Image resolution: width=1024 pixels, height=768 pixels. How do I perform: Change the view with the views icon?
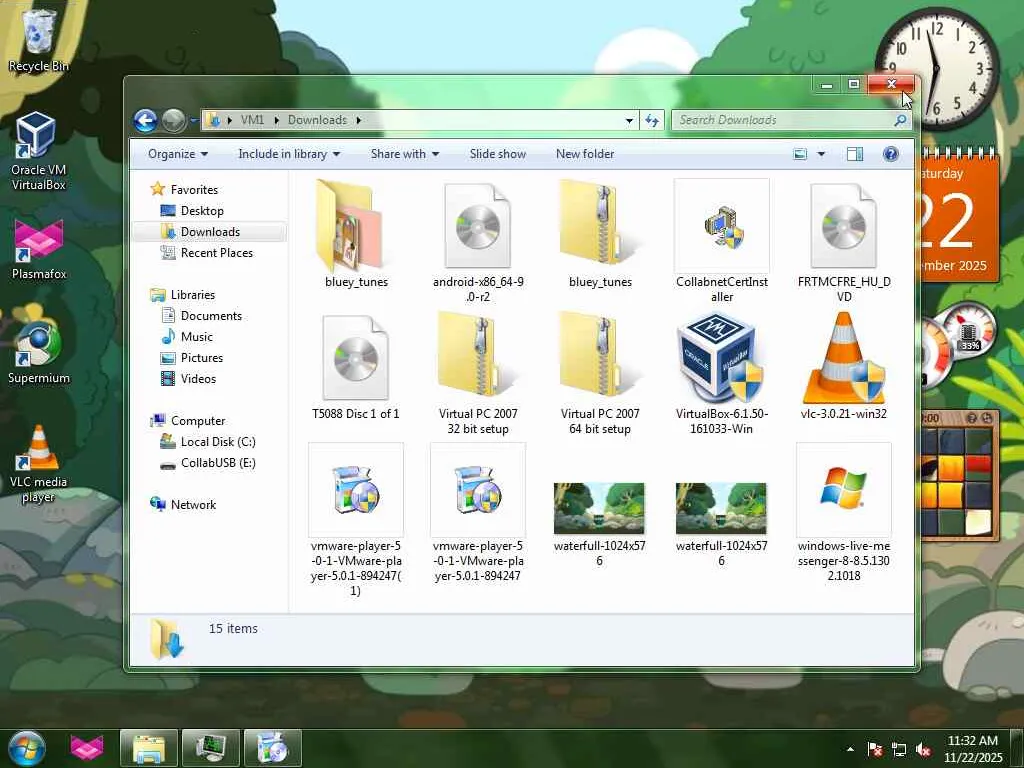point(800,154)
